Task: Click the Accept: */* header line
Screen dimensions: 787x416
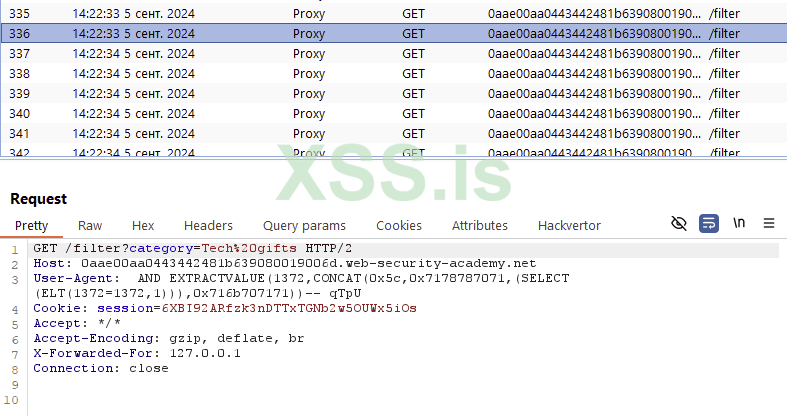Action: [x=77, y=324]
